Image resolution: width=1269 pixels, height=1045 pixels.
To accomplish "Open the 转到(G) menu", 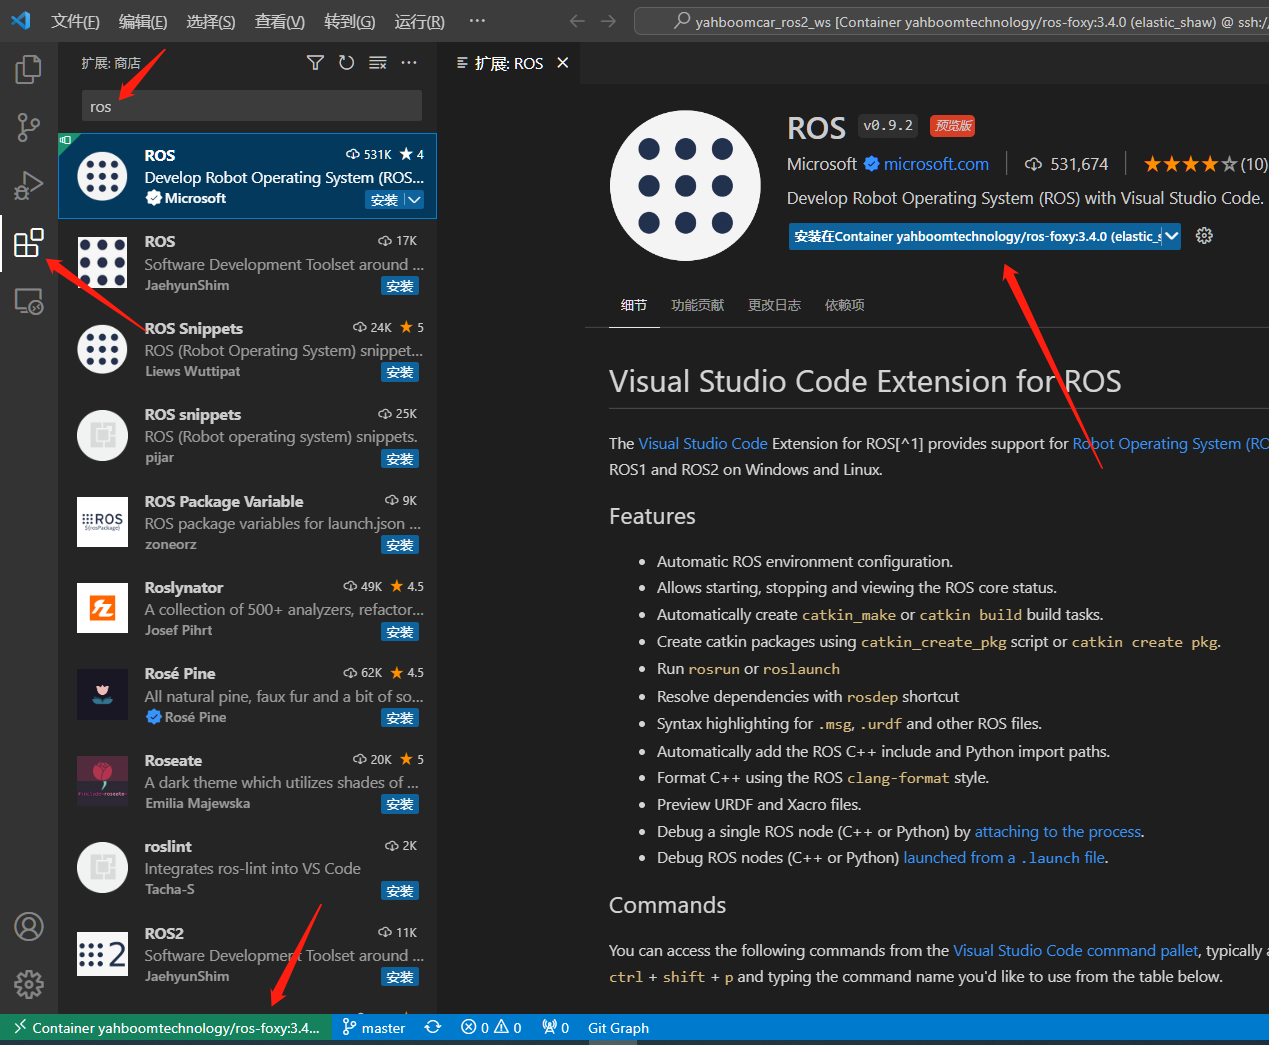I will (x=350, y=21).
